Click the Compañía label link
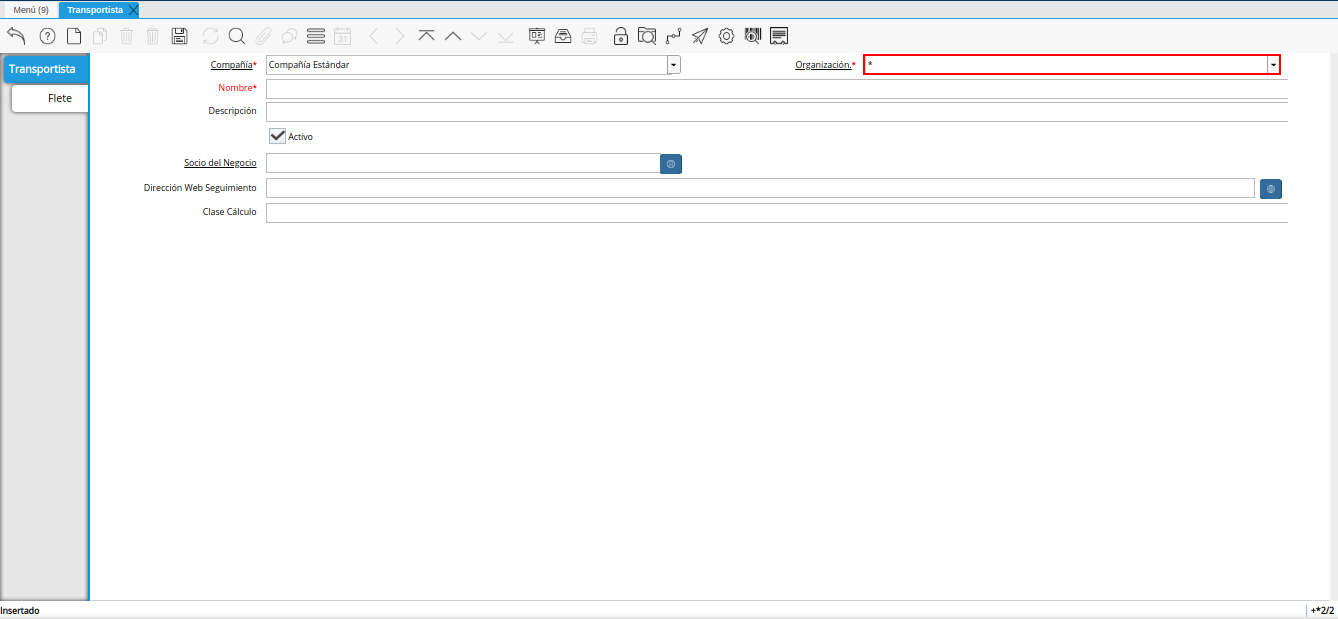The image size is (1338, 619). click(231, 65)
